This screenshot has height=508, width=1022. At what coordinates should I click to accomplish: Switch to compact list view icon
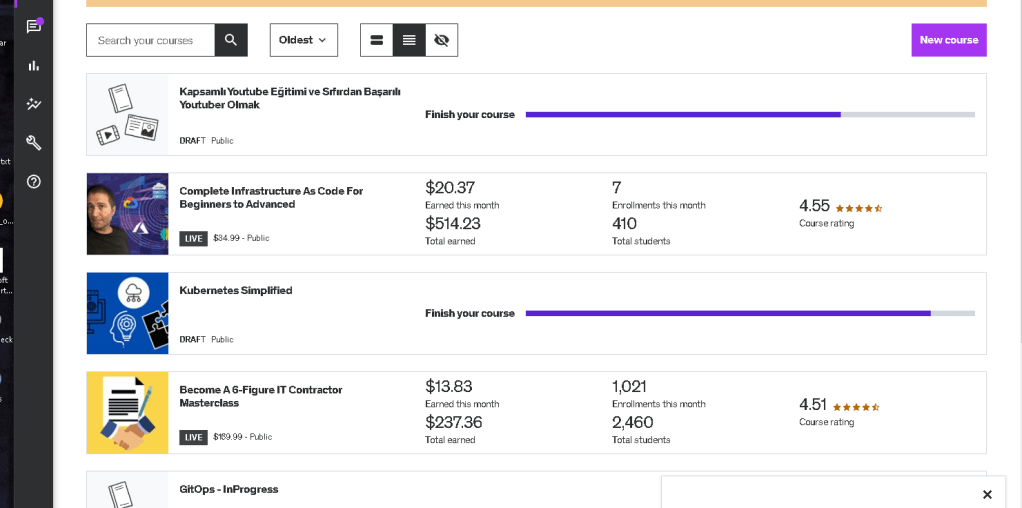tap(409, 40)
